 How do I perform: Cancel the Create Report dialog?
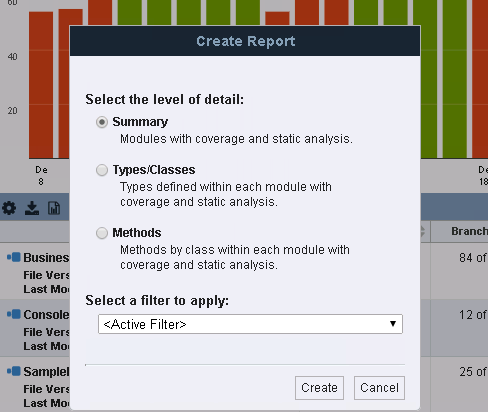379,388
